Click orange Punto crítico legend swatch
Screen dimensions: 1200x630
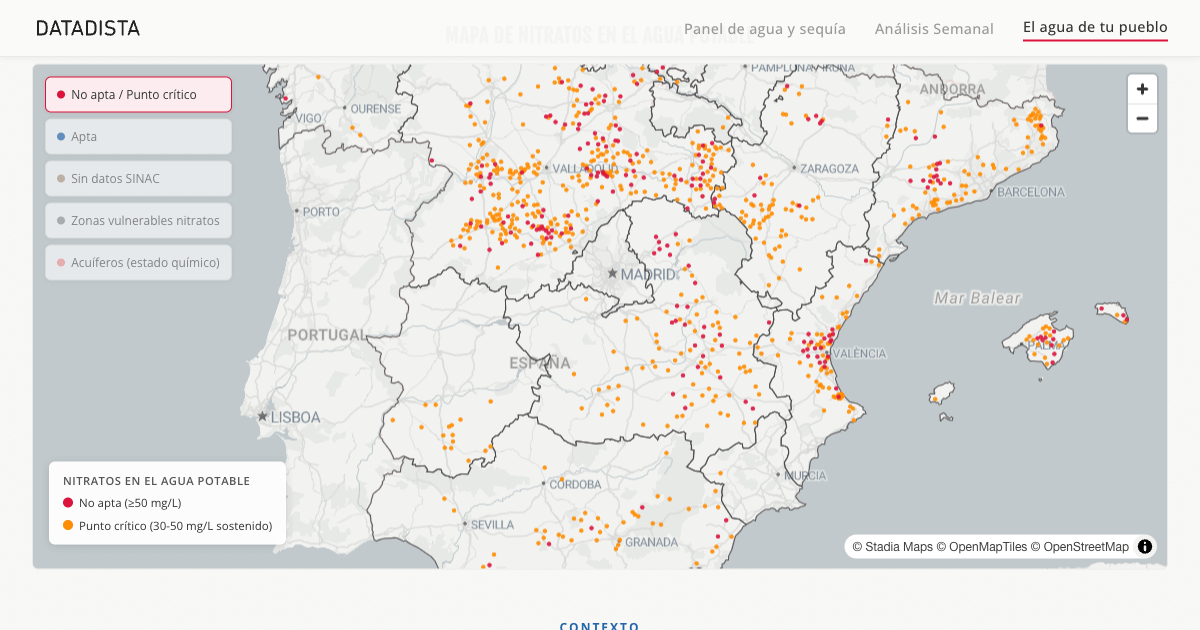(x=68, y=525)
